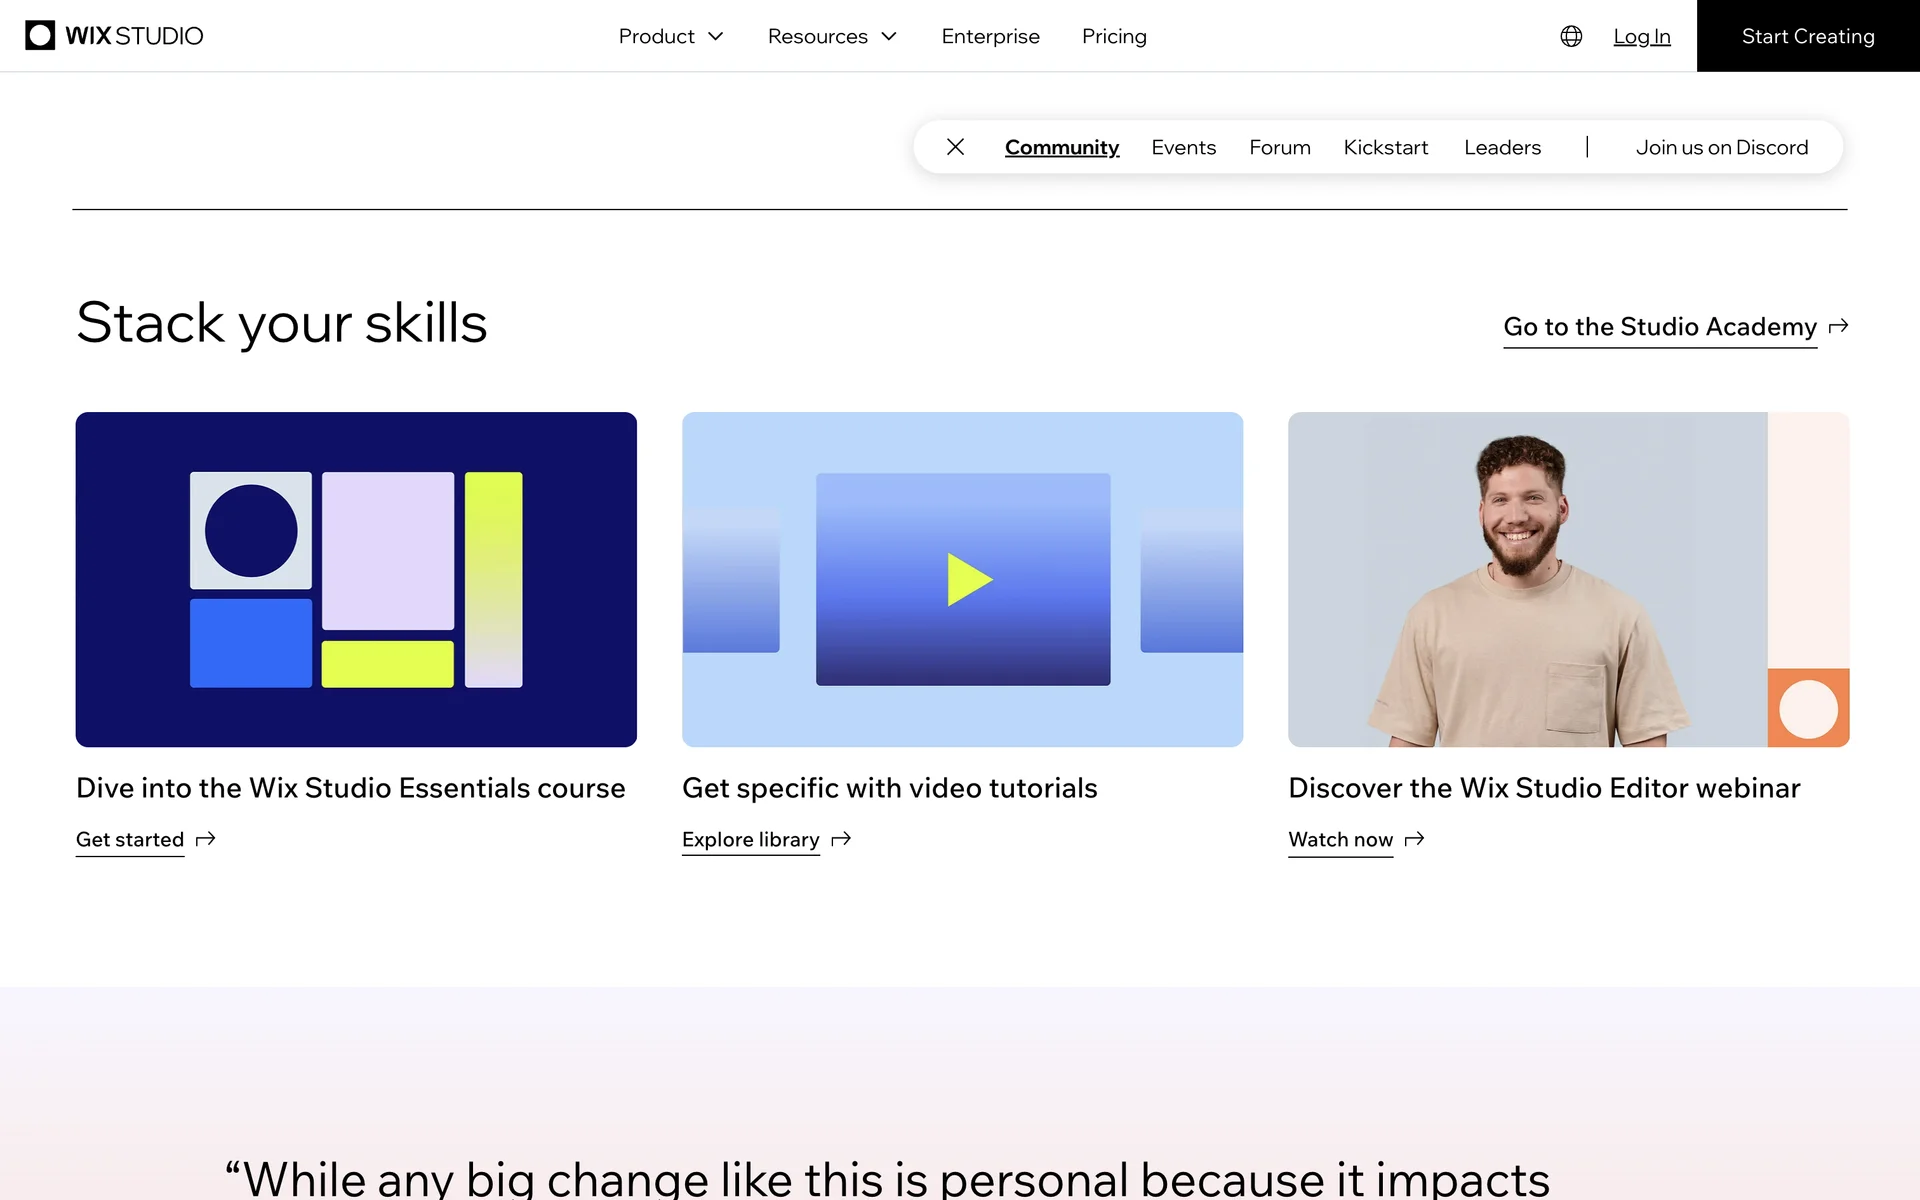Click the arrow next to Get started
1920x1200 pixels.
(206, 839)
